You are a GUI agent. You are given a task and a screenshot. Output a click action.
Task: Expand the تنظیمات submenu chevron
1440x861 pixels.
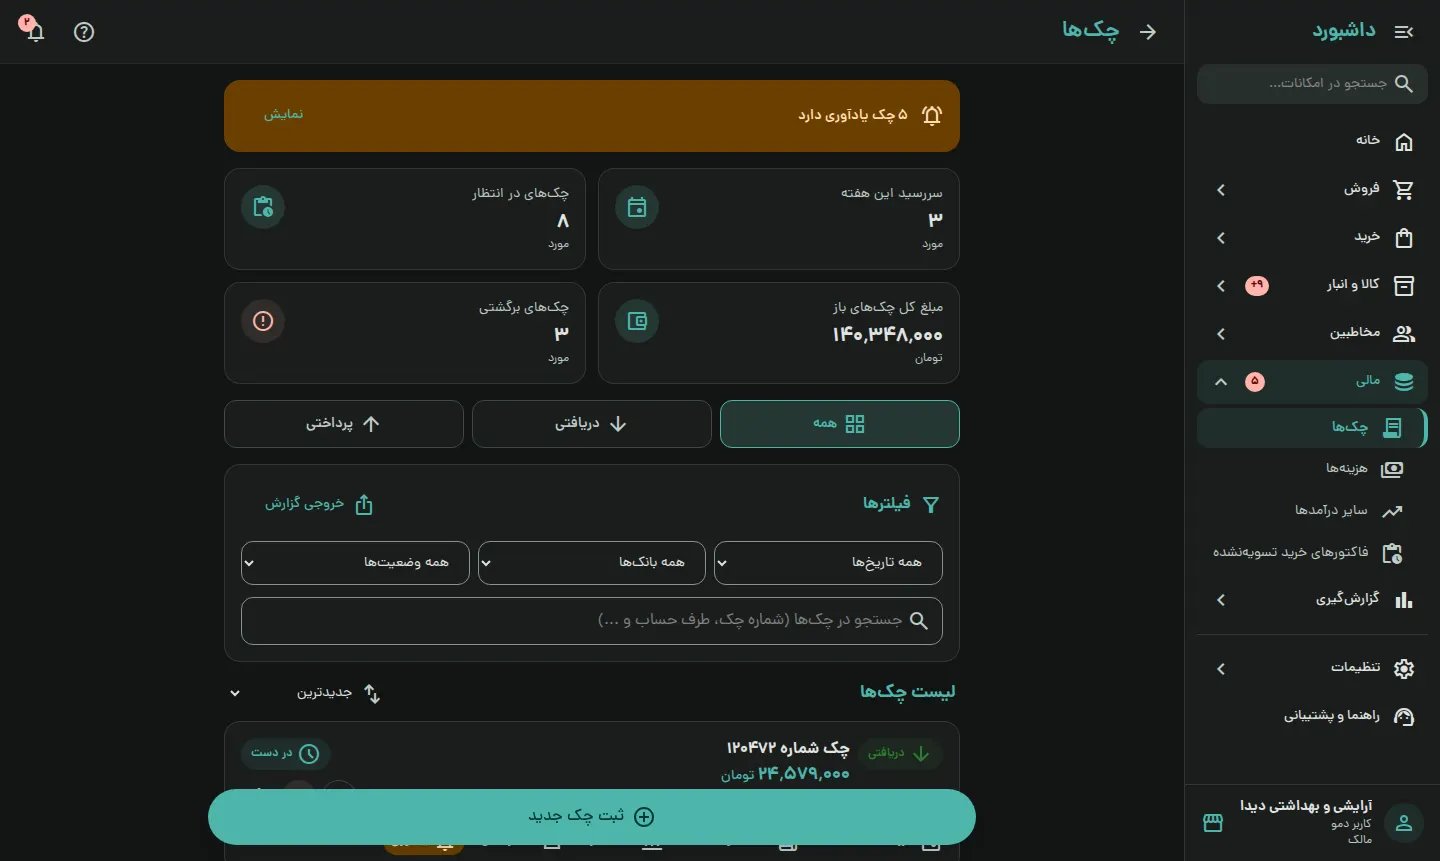click(x=1221, y=669)
